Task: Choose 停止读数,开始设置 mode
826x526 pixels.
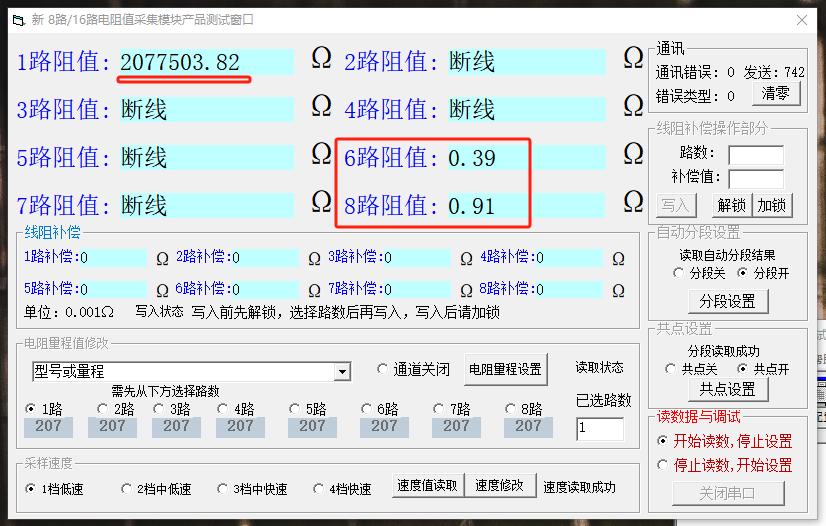Action: [x=663, y=465]
